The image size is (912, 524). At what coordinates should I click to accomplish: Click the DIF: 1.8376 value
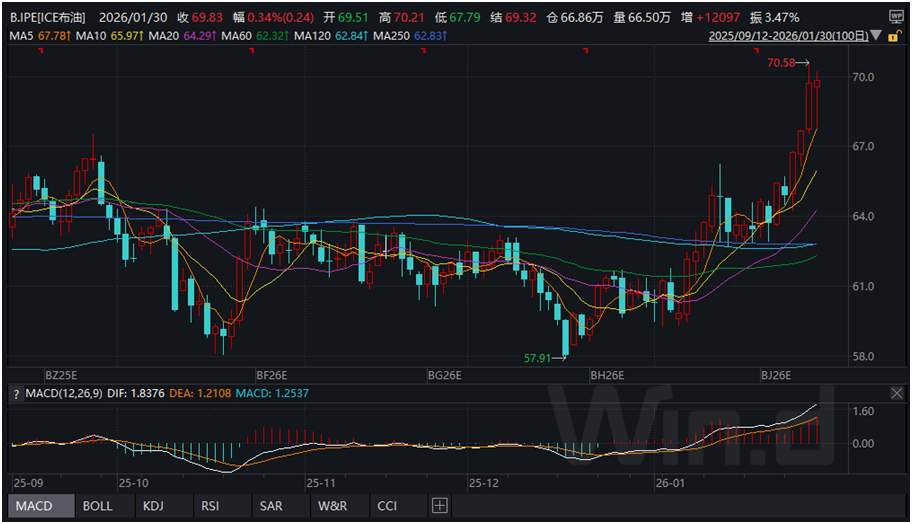click(136, 394)
